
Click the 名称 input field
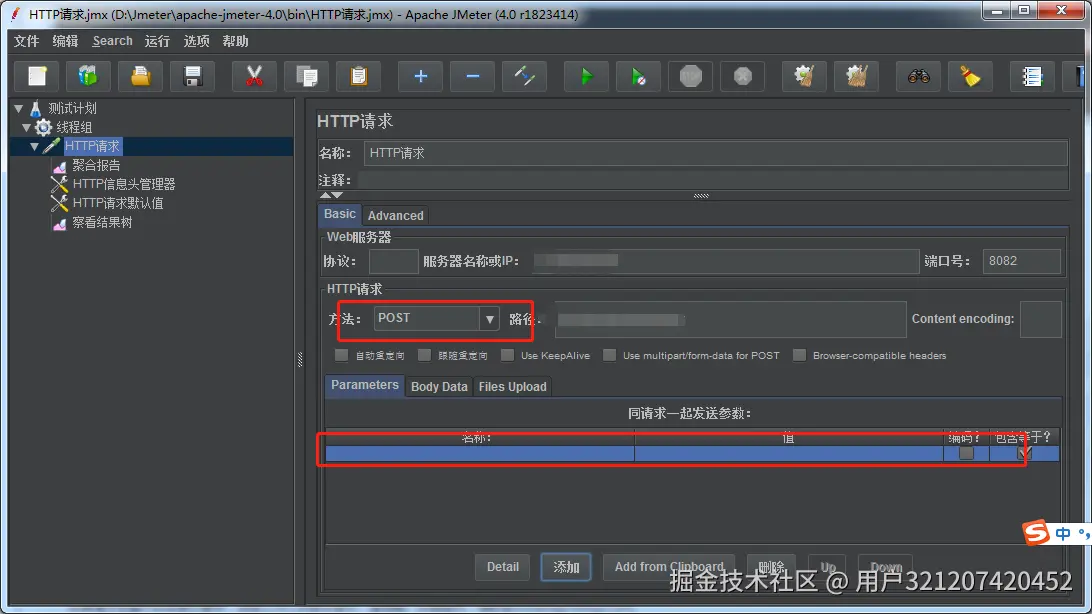pos(715,153)
